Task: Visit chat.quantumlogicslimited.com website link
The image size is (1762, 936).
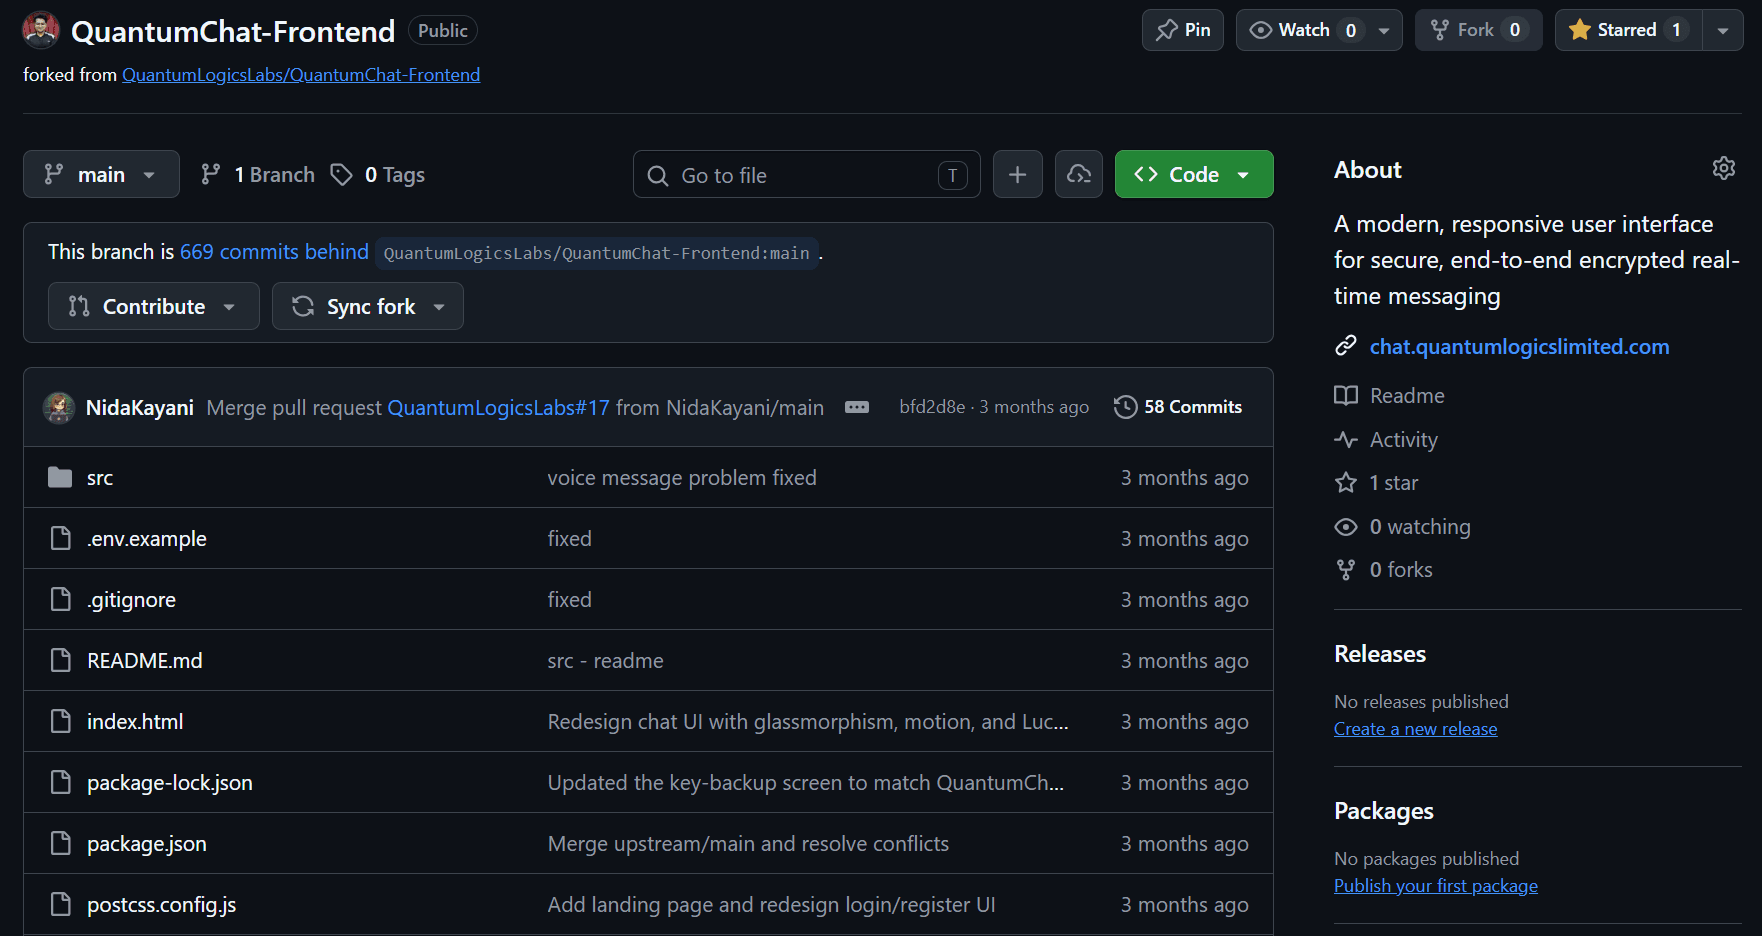Action: [1519, 347]
